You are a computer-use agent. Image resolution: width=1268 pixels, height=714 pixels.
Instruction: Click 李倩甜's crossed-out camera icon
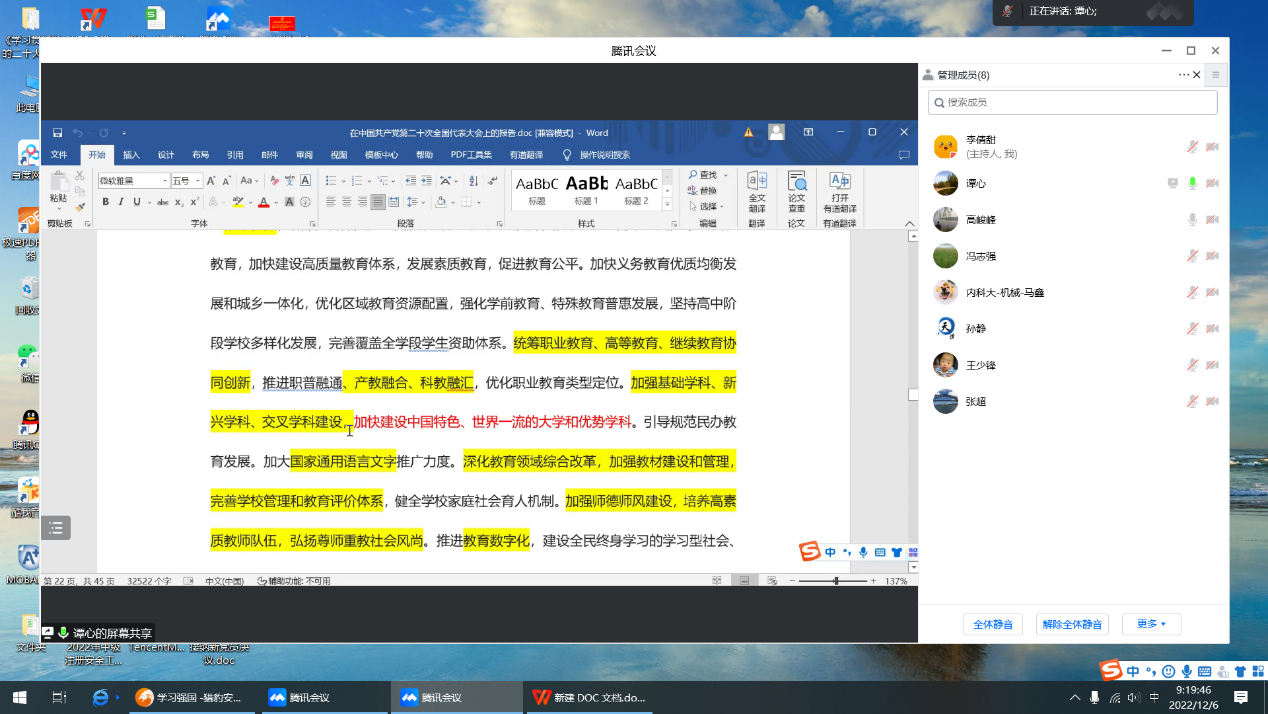point(1212,147)
